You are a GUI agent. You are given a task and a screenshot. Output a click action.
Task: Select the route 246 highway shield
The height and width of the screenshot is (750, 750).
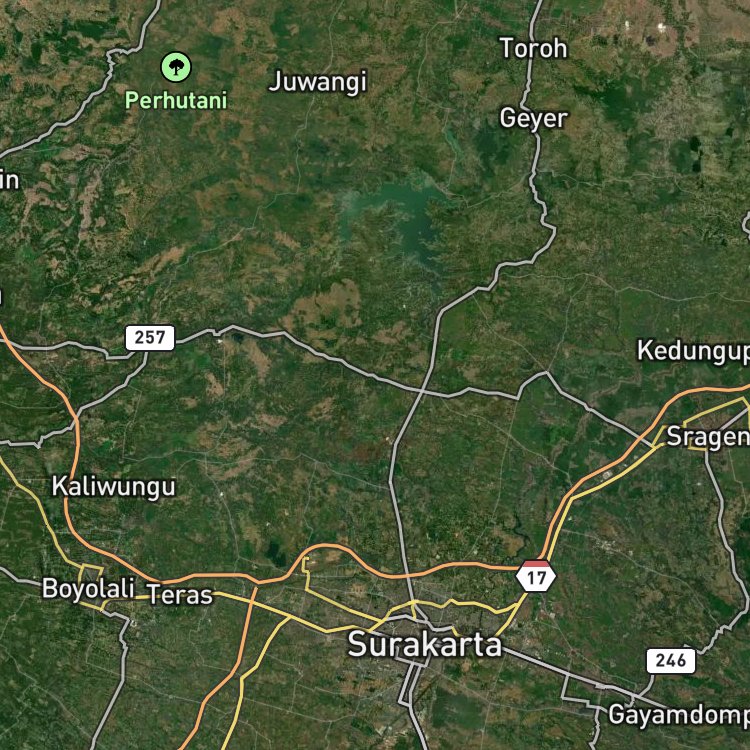pos(671,661)
